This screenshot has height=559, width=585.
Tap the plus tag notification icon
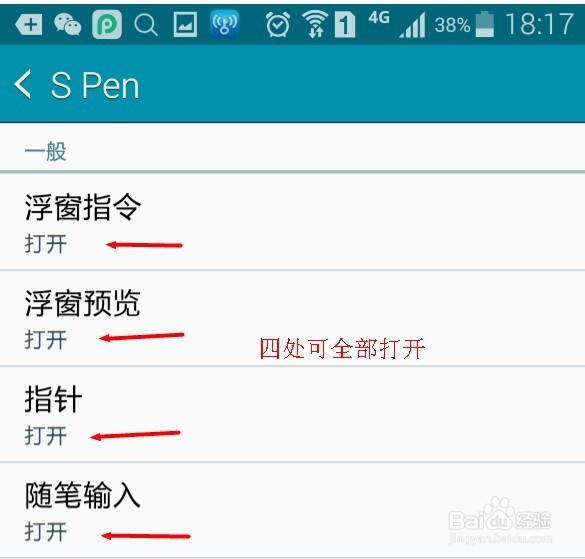(x=28, y=25)
